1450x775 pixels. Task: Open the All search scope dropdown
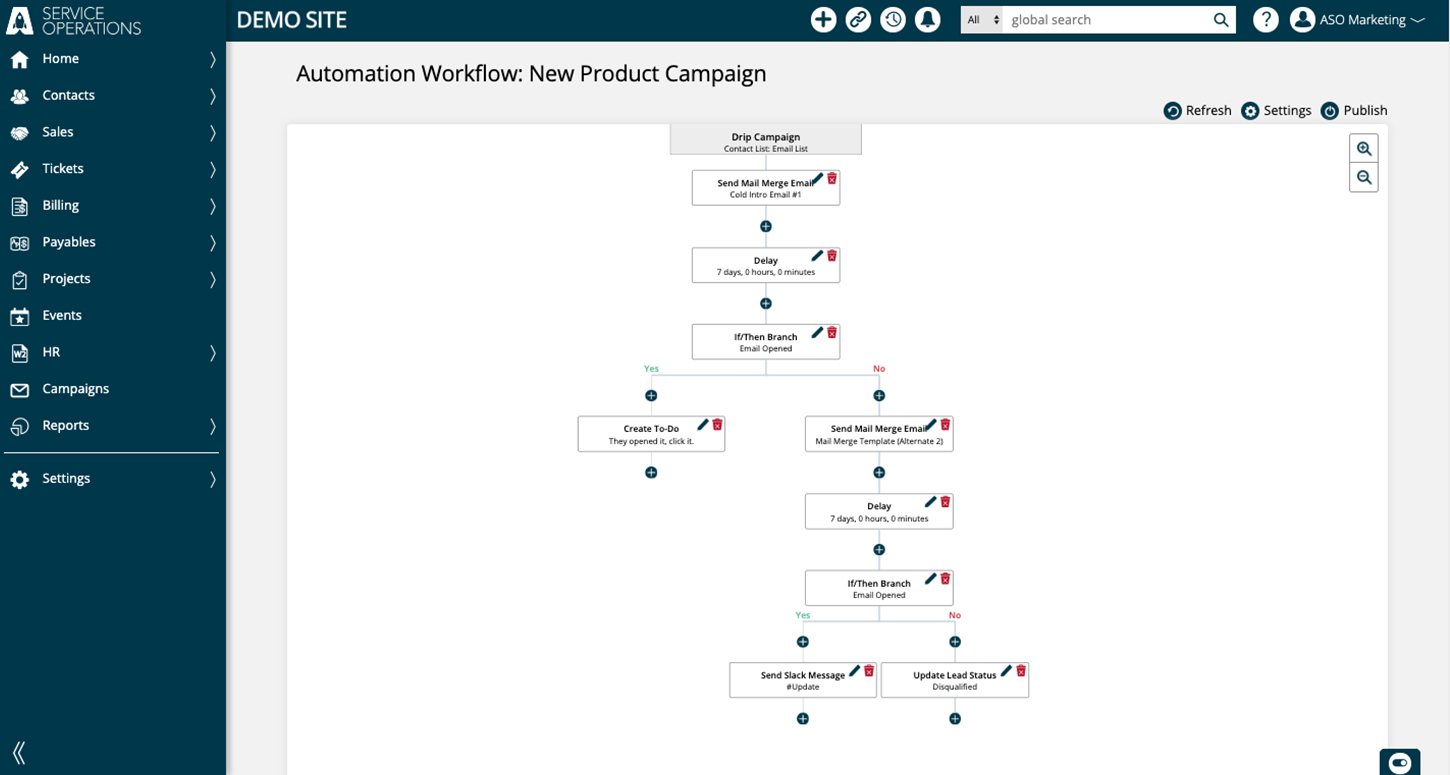pyautogui.click(x=982, y=20)
